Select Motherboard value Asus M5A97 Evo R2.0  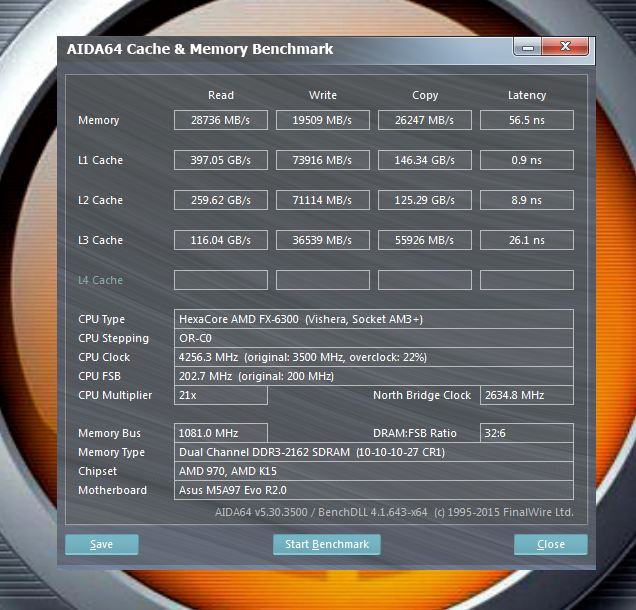coord(374,490)
